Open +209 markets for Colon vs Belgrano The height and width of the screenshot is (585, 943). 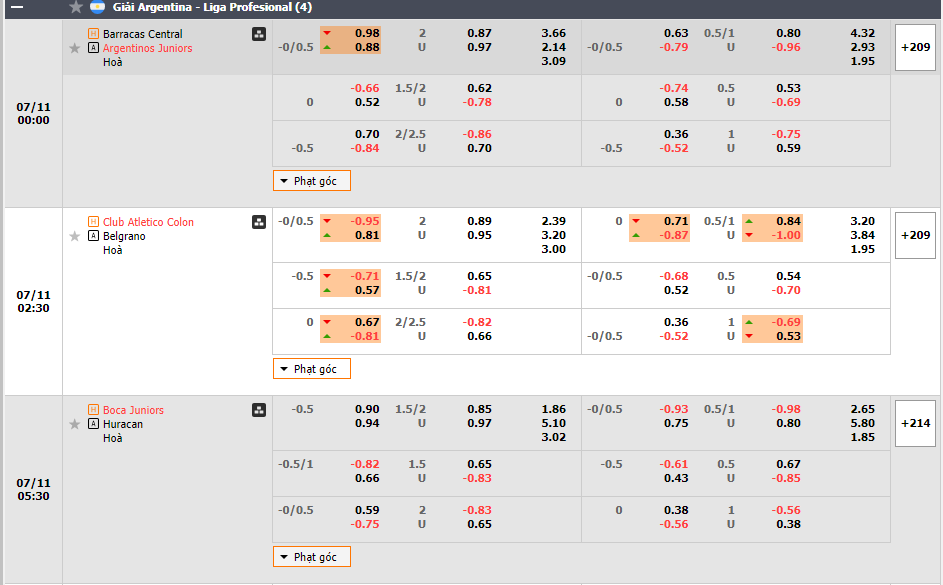pos(914,235)
